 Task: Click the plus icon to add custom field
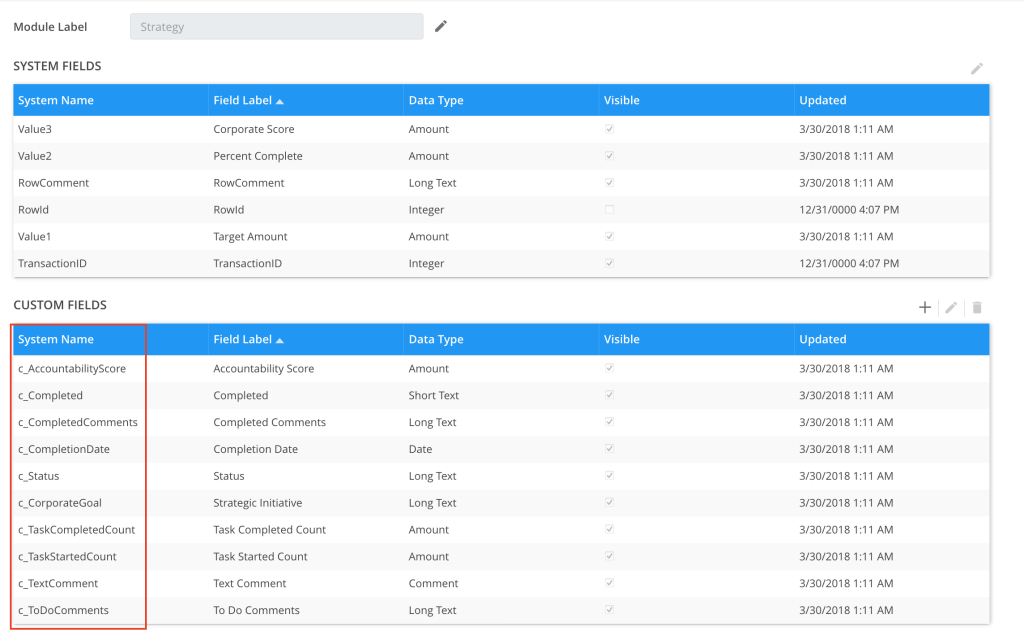click(925, 308)
